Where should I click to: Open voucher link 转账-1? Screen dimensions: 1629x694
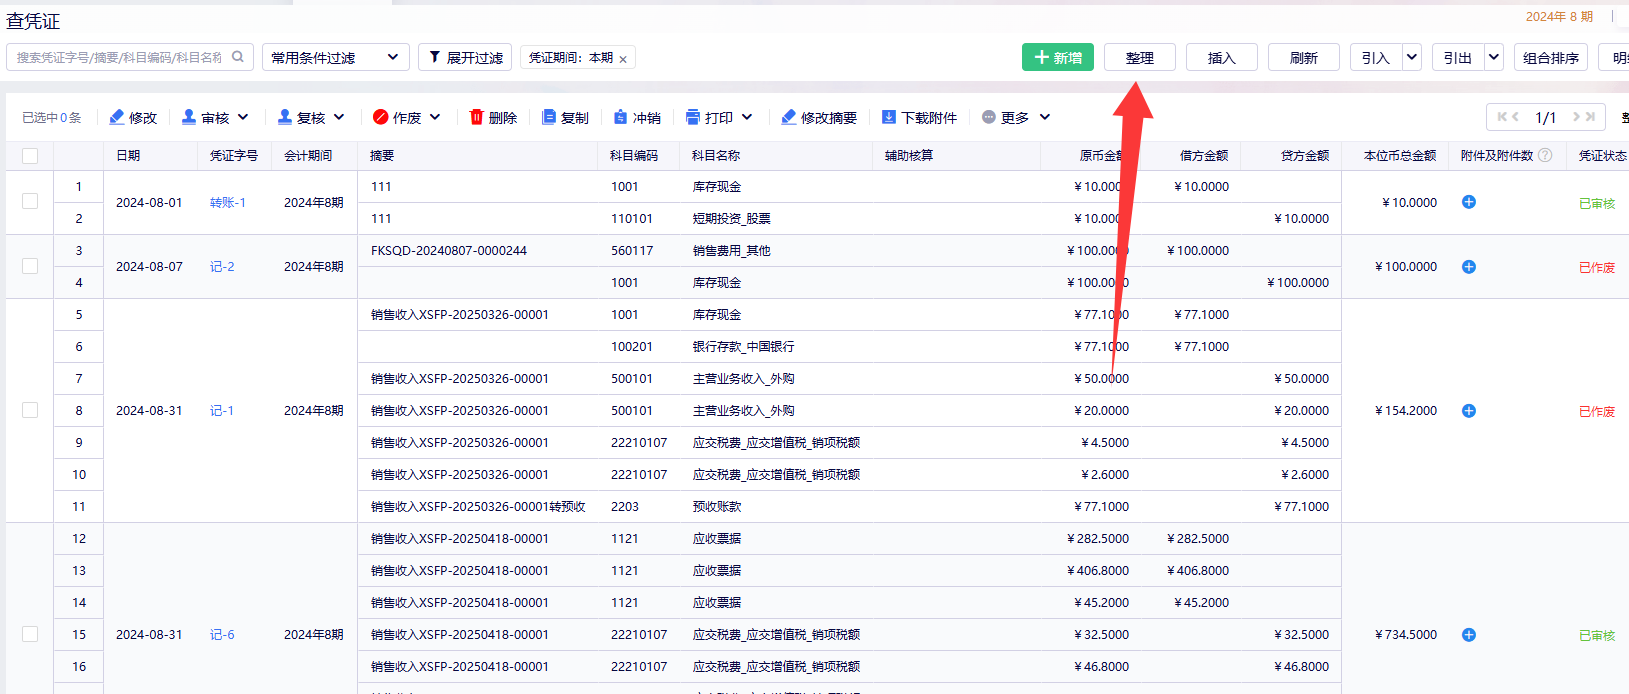tap(228, 202)
